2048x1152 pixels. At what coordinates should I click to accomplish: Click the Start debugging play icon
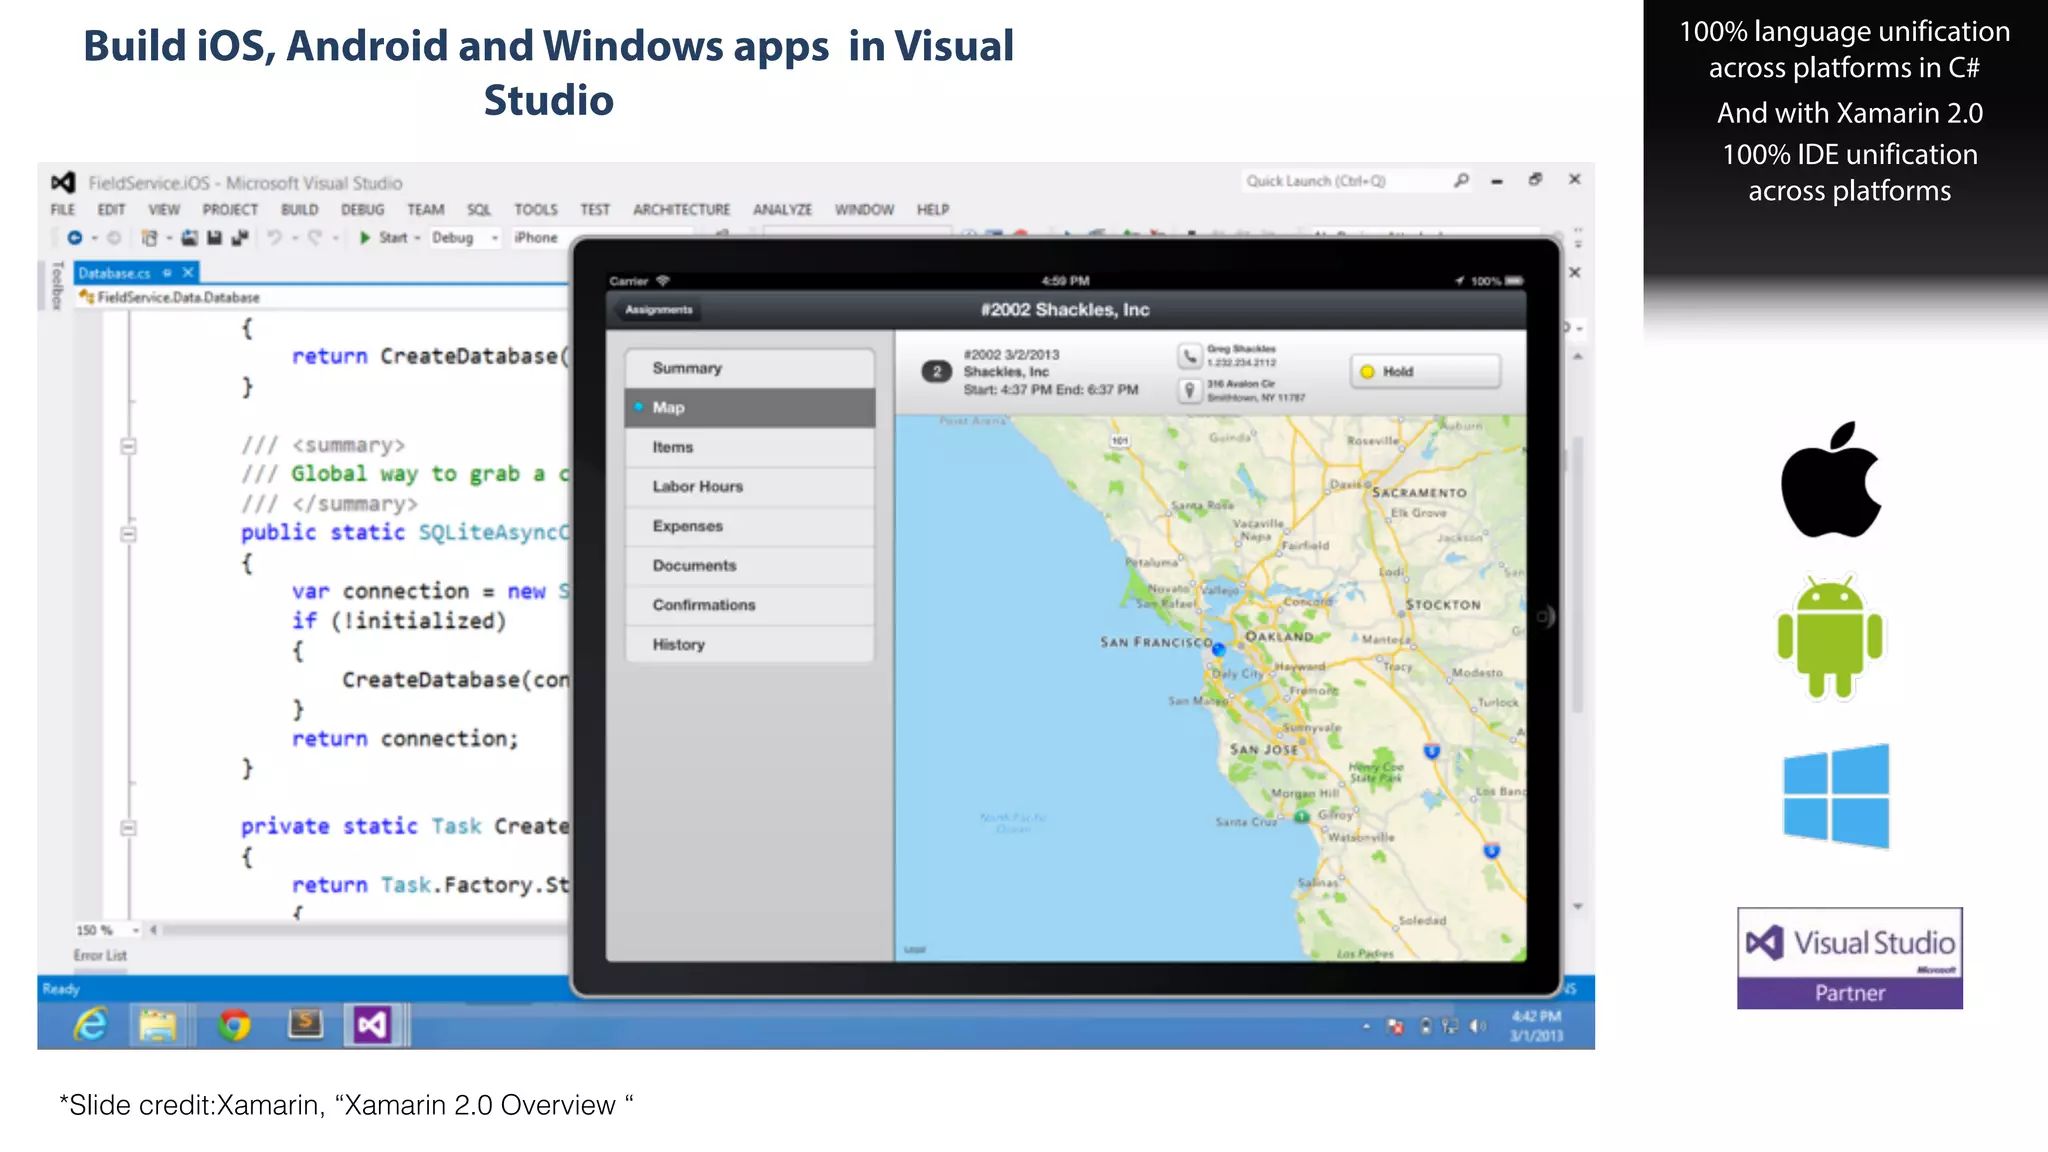pyautogui.click(x=365, y=237)
